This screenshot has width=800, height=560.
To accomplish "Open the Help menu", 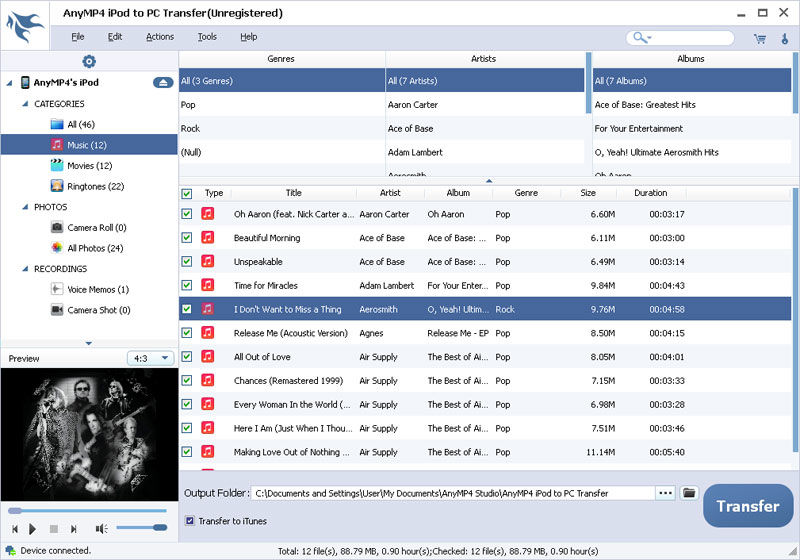I will [x=248, y=37].
